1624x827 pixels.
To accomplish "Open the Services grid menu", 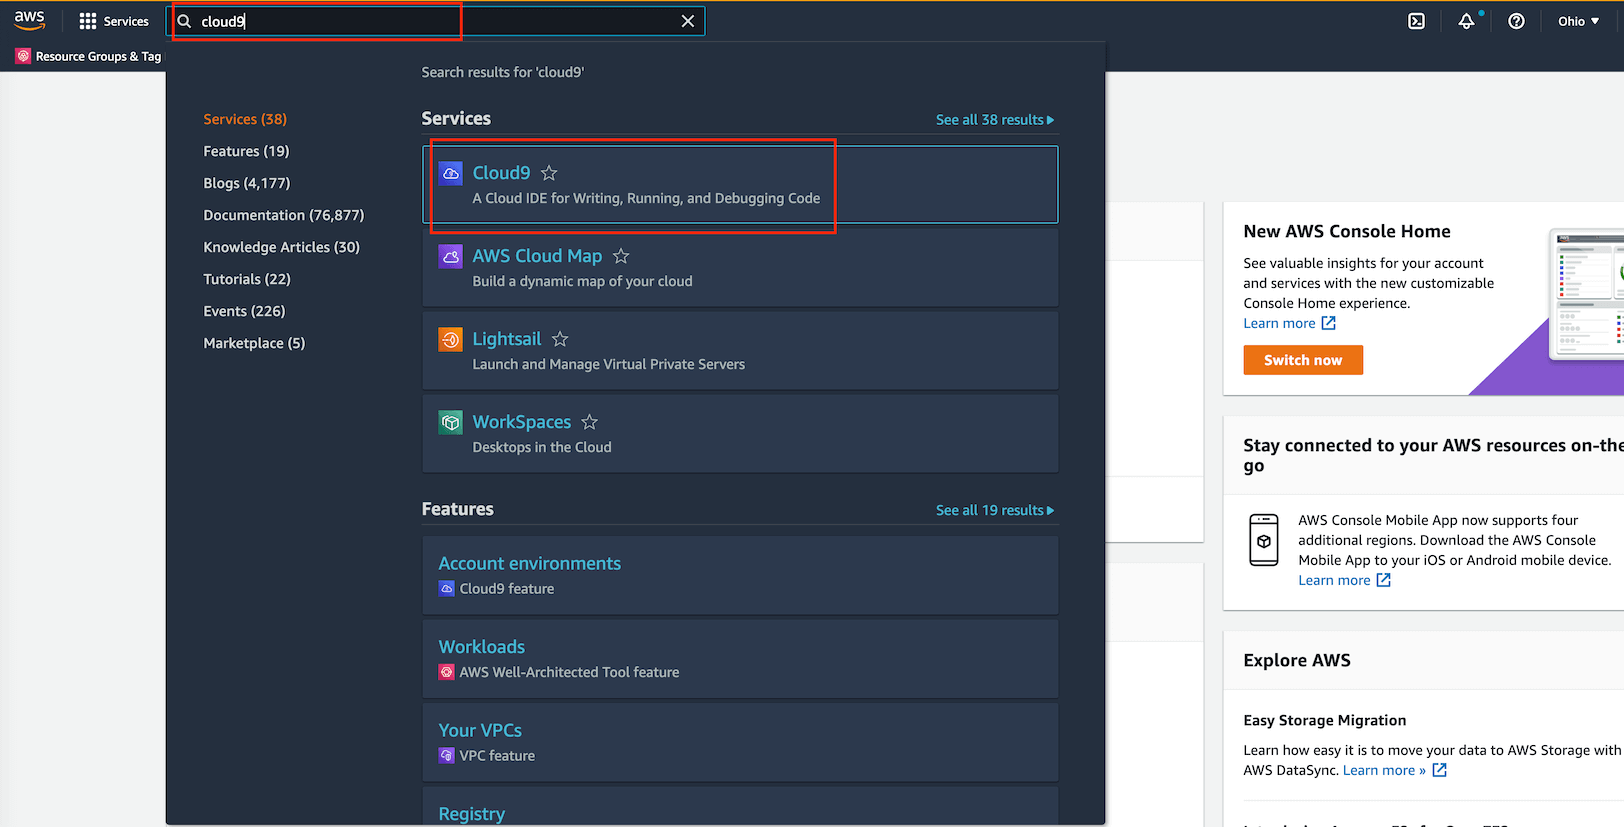I will tap(114, 21).
